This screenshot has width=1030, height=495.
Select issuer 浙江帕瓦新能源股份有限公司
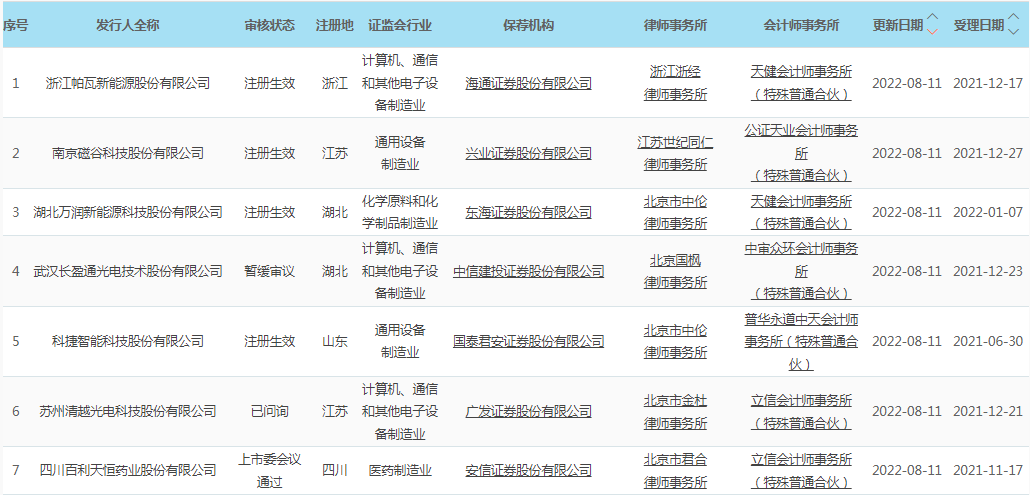[x=128, y=83]
